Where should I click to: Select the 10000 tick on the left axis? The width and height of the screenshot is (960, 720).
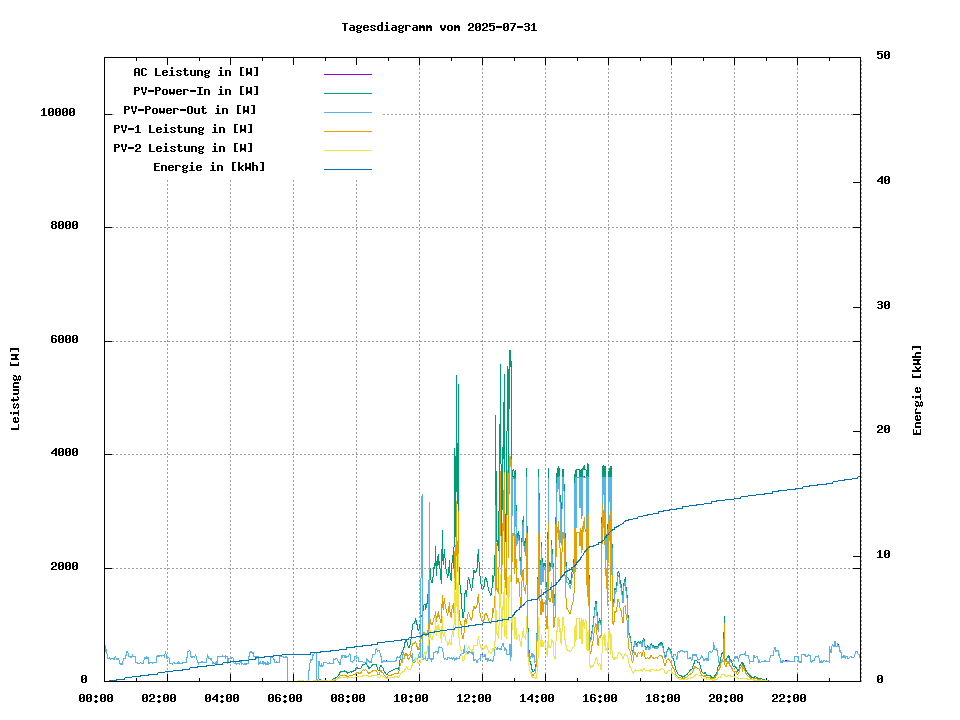click(x=58, y=113)
